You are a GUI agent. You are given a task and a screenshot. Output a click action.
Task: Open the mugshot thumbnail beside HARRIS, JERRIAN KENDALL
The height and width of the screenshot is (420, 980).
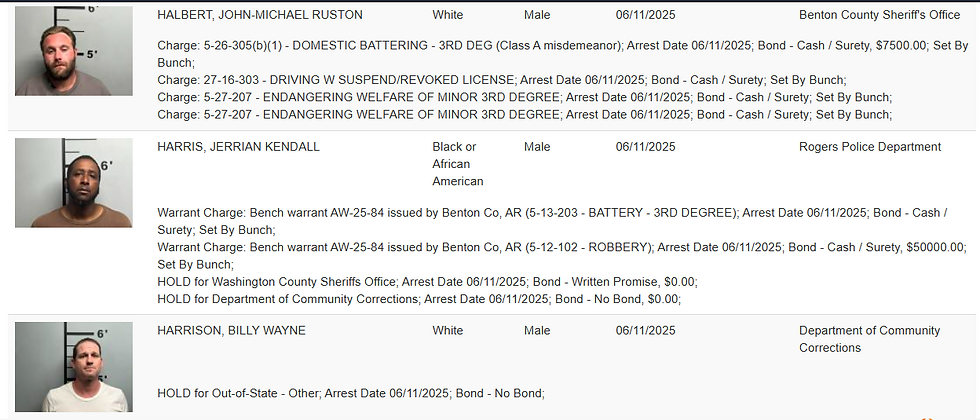click(74, 182)
